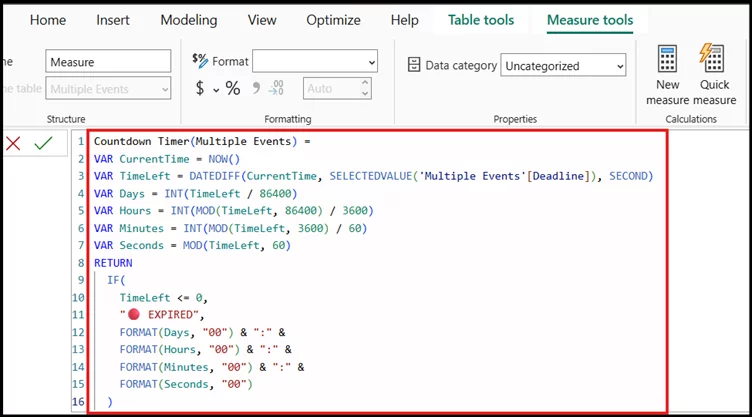
Task: Click the RETURN line in formula editor
Action: tap(113, 263)
